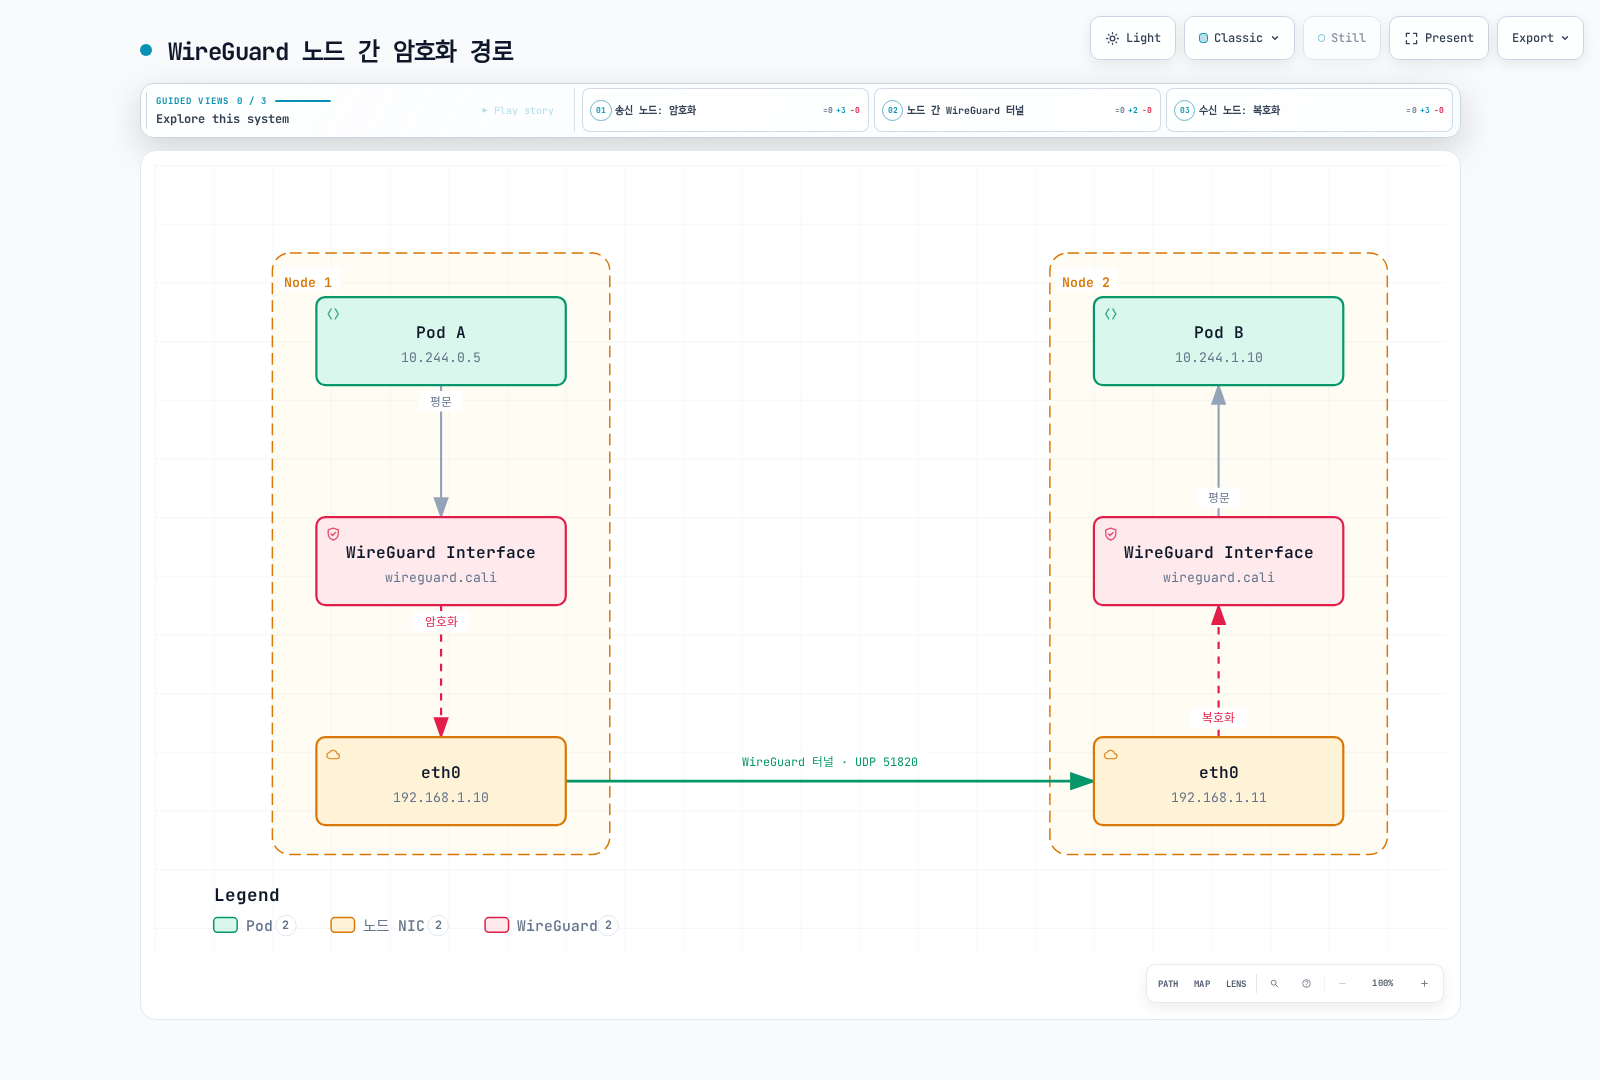Activate PATH mode in bottom toolbar
Image resolution: width=1600 pixels, height=1080 pixels.
click(x=1168, y=984)
